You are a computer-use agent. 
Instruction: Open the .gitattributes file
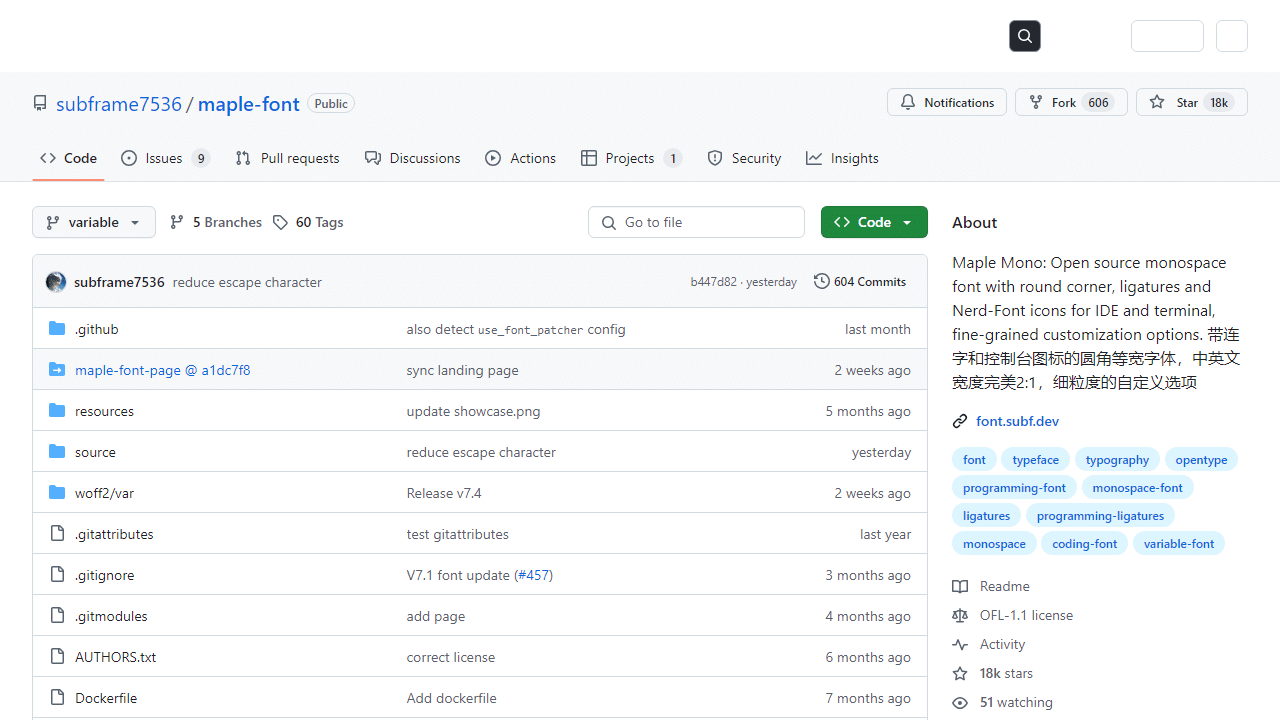[114, 534]
